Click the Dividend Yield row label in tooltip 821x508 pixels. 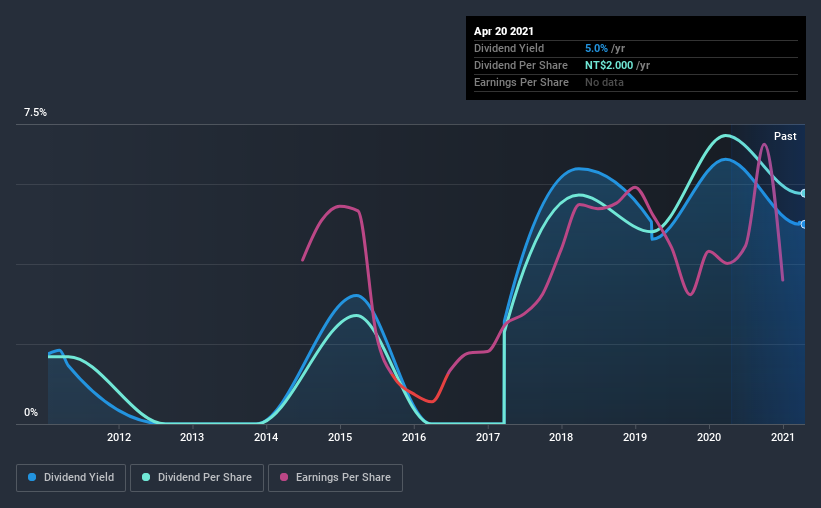click(x=509, y=48)
